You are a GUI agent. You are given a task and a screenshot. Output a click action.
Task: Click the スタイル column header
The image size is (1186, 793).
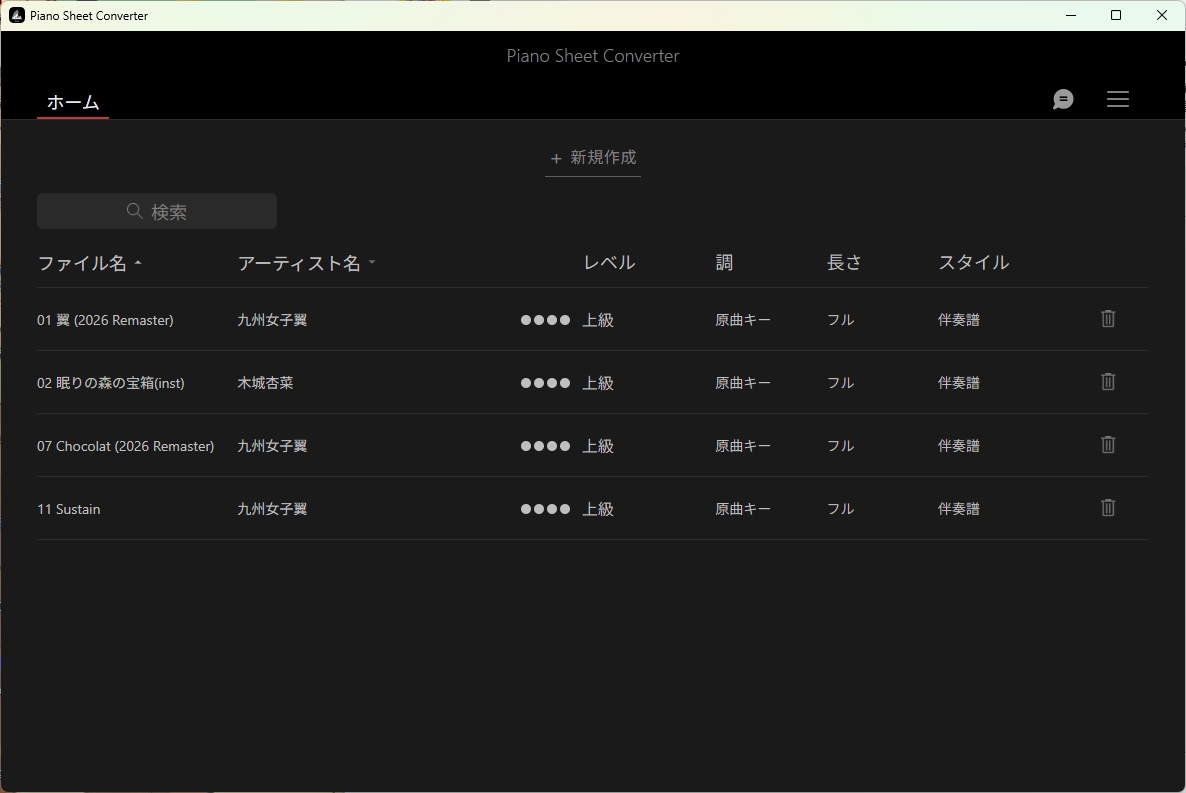[973, 263]
